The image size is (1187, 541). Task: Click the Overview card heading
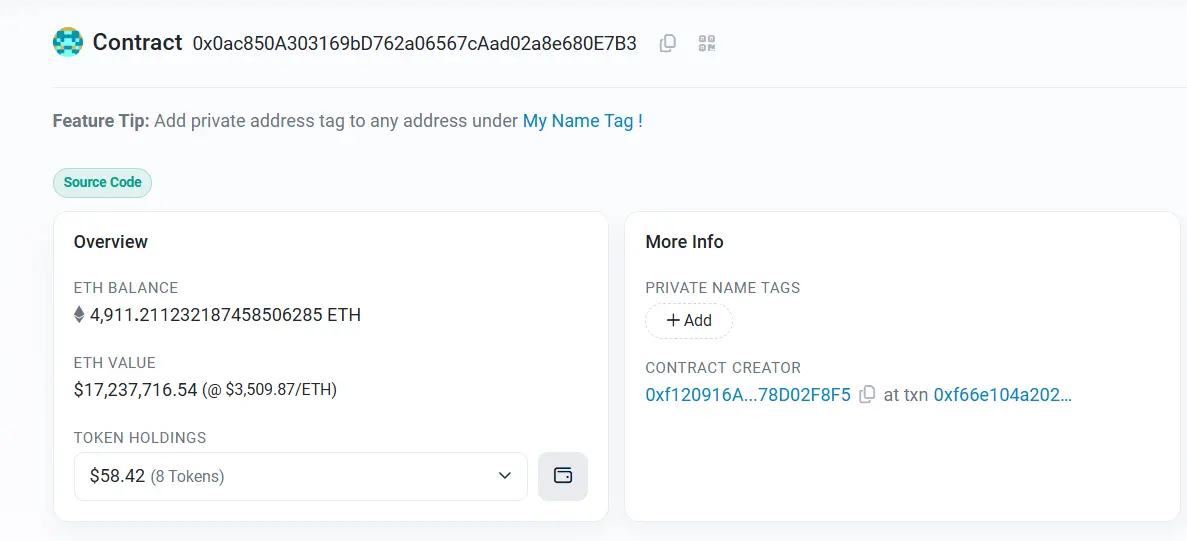(x=111, y=242)
